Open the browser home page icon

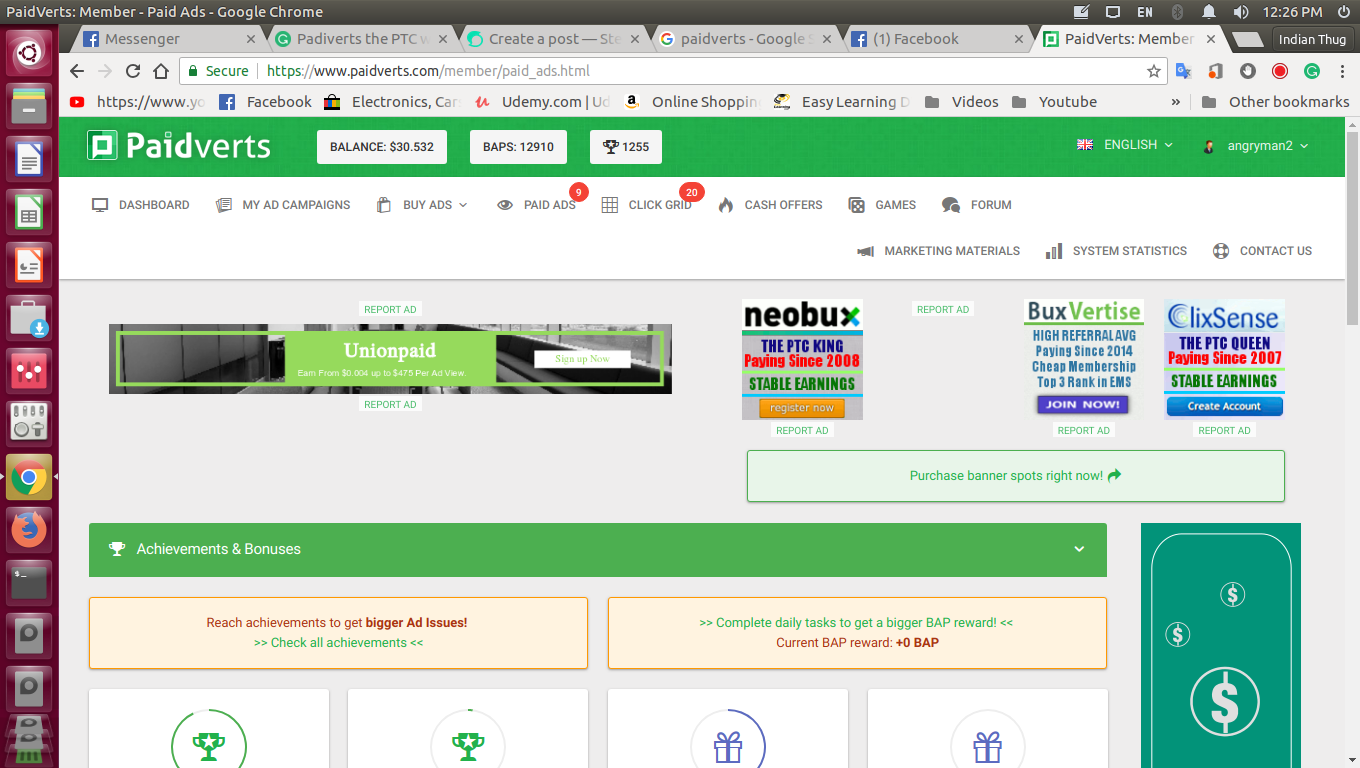pyautogui.click(x=161, y=71)
